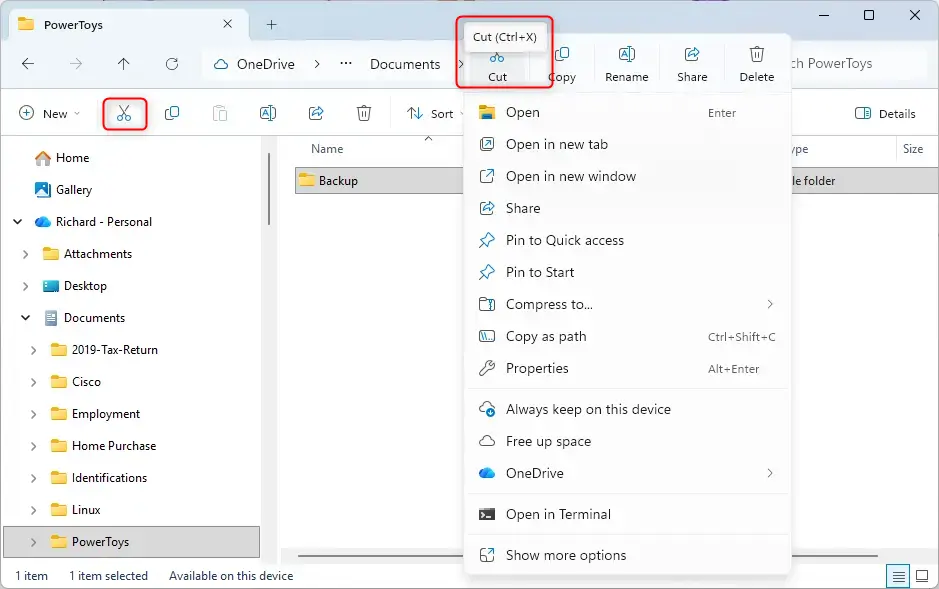Open the New item dropdown

tap(50, 113)
